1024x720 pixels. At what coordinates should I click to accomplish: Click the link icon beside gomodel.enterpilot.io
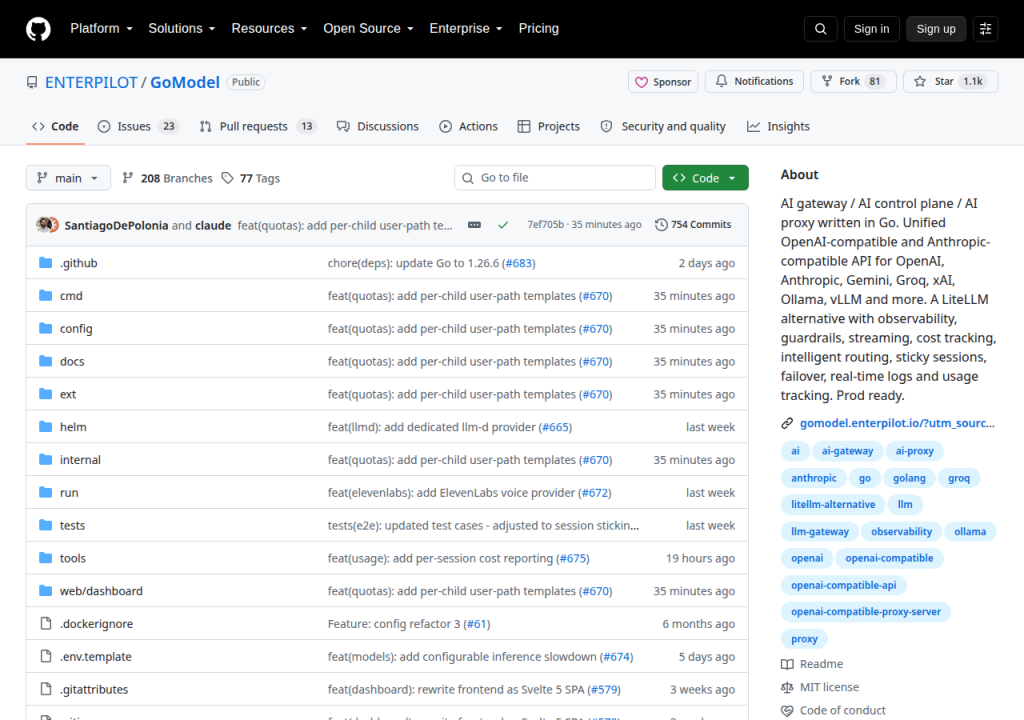click(x=787, y=423)
